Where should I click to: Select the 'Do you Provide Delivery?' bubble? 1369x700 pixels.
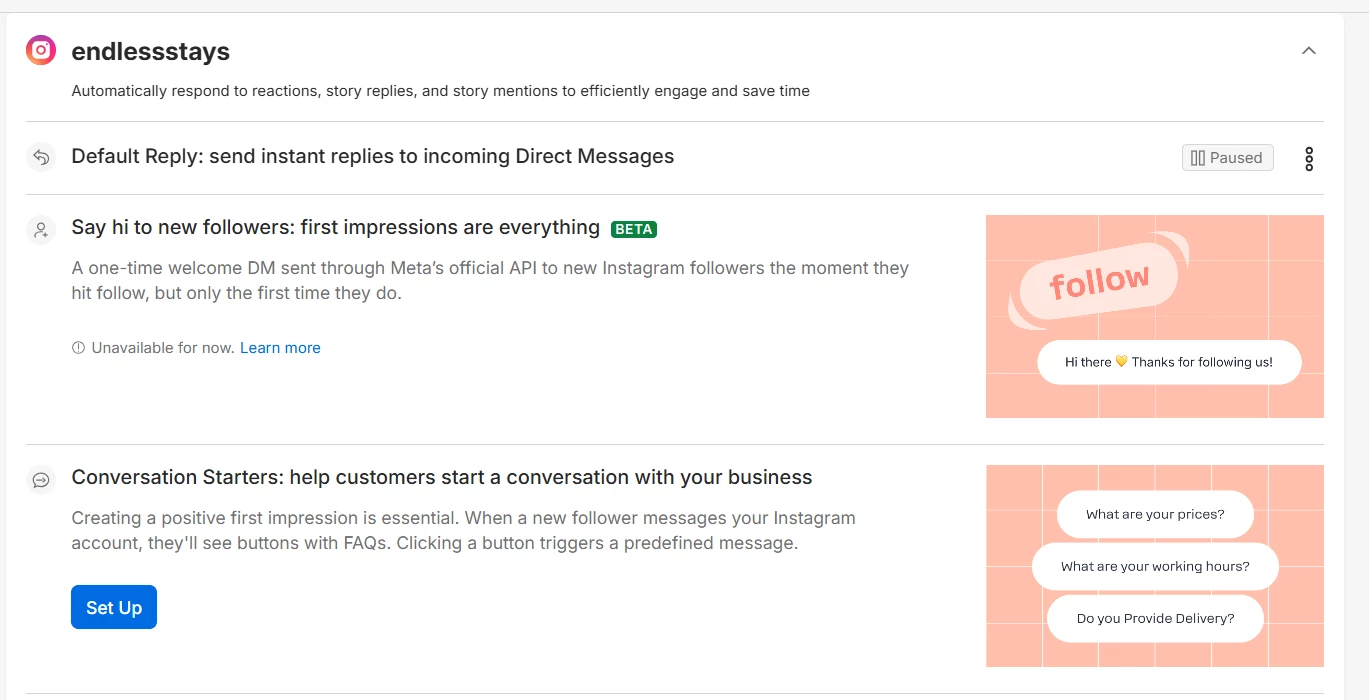(1155, 618)
